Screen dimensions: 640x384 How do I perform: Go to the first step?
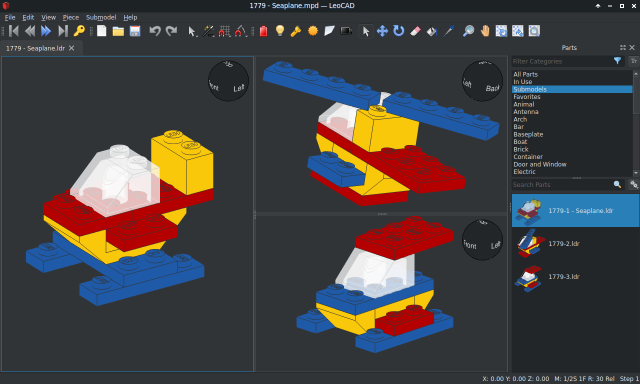coord(13,31)
